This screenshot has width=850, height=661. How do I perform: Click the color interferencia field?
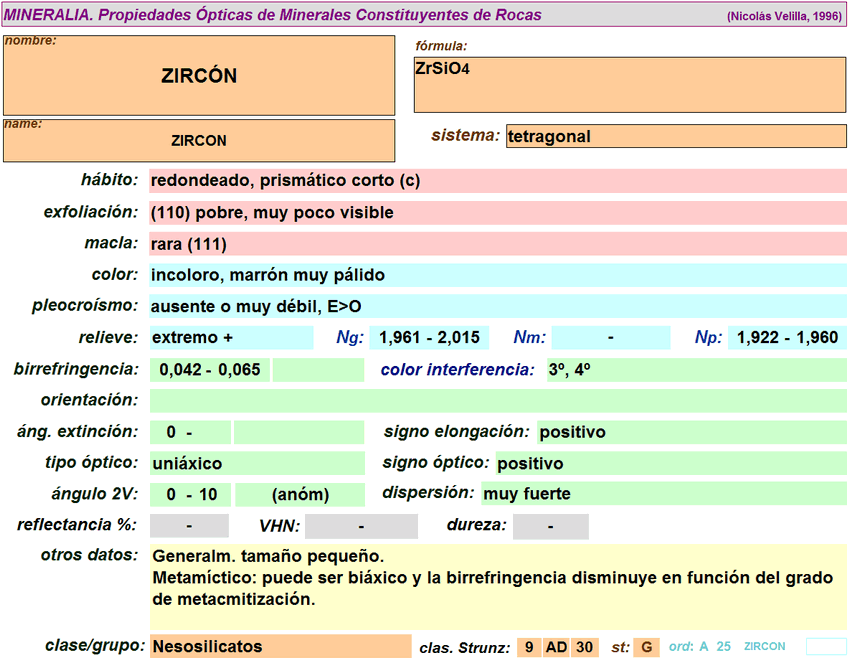tap(695, 370)
